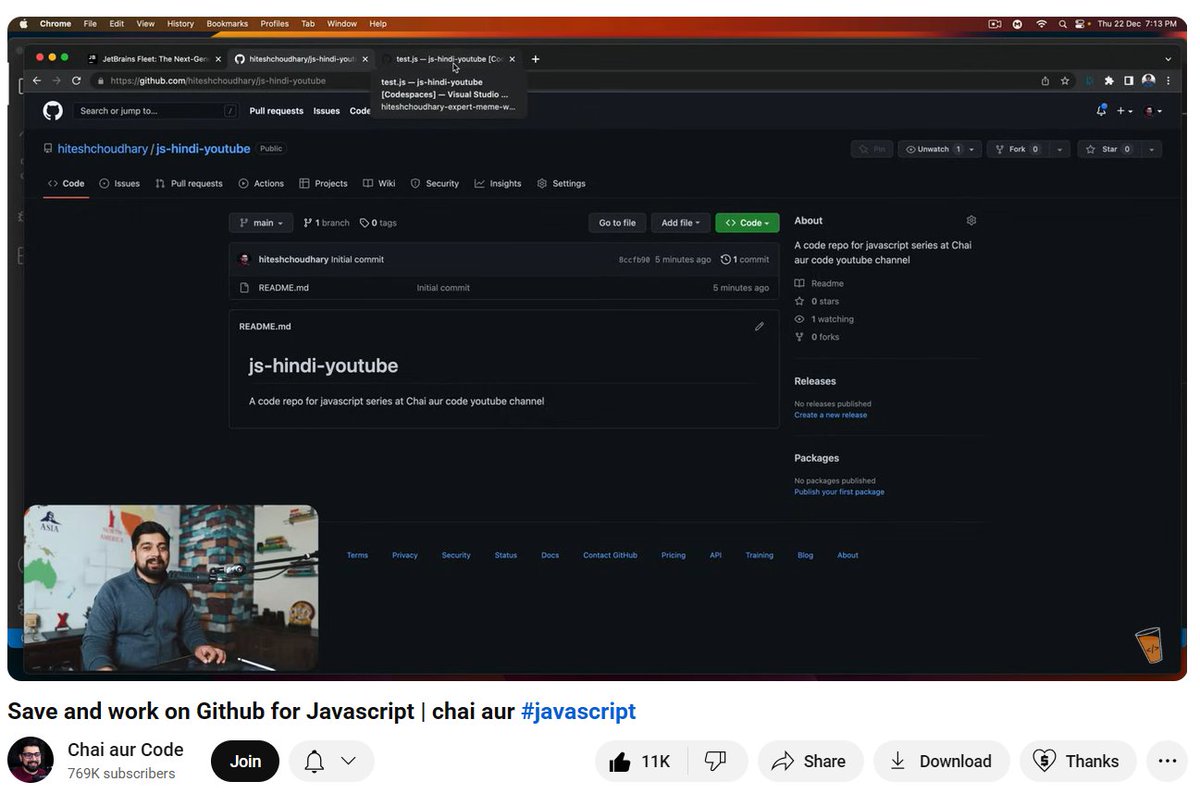Click the macOS Spotlight search icon

tap(1062, 23)
